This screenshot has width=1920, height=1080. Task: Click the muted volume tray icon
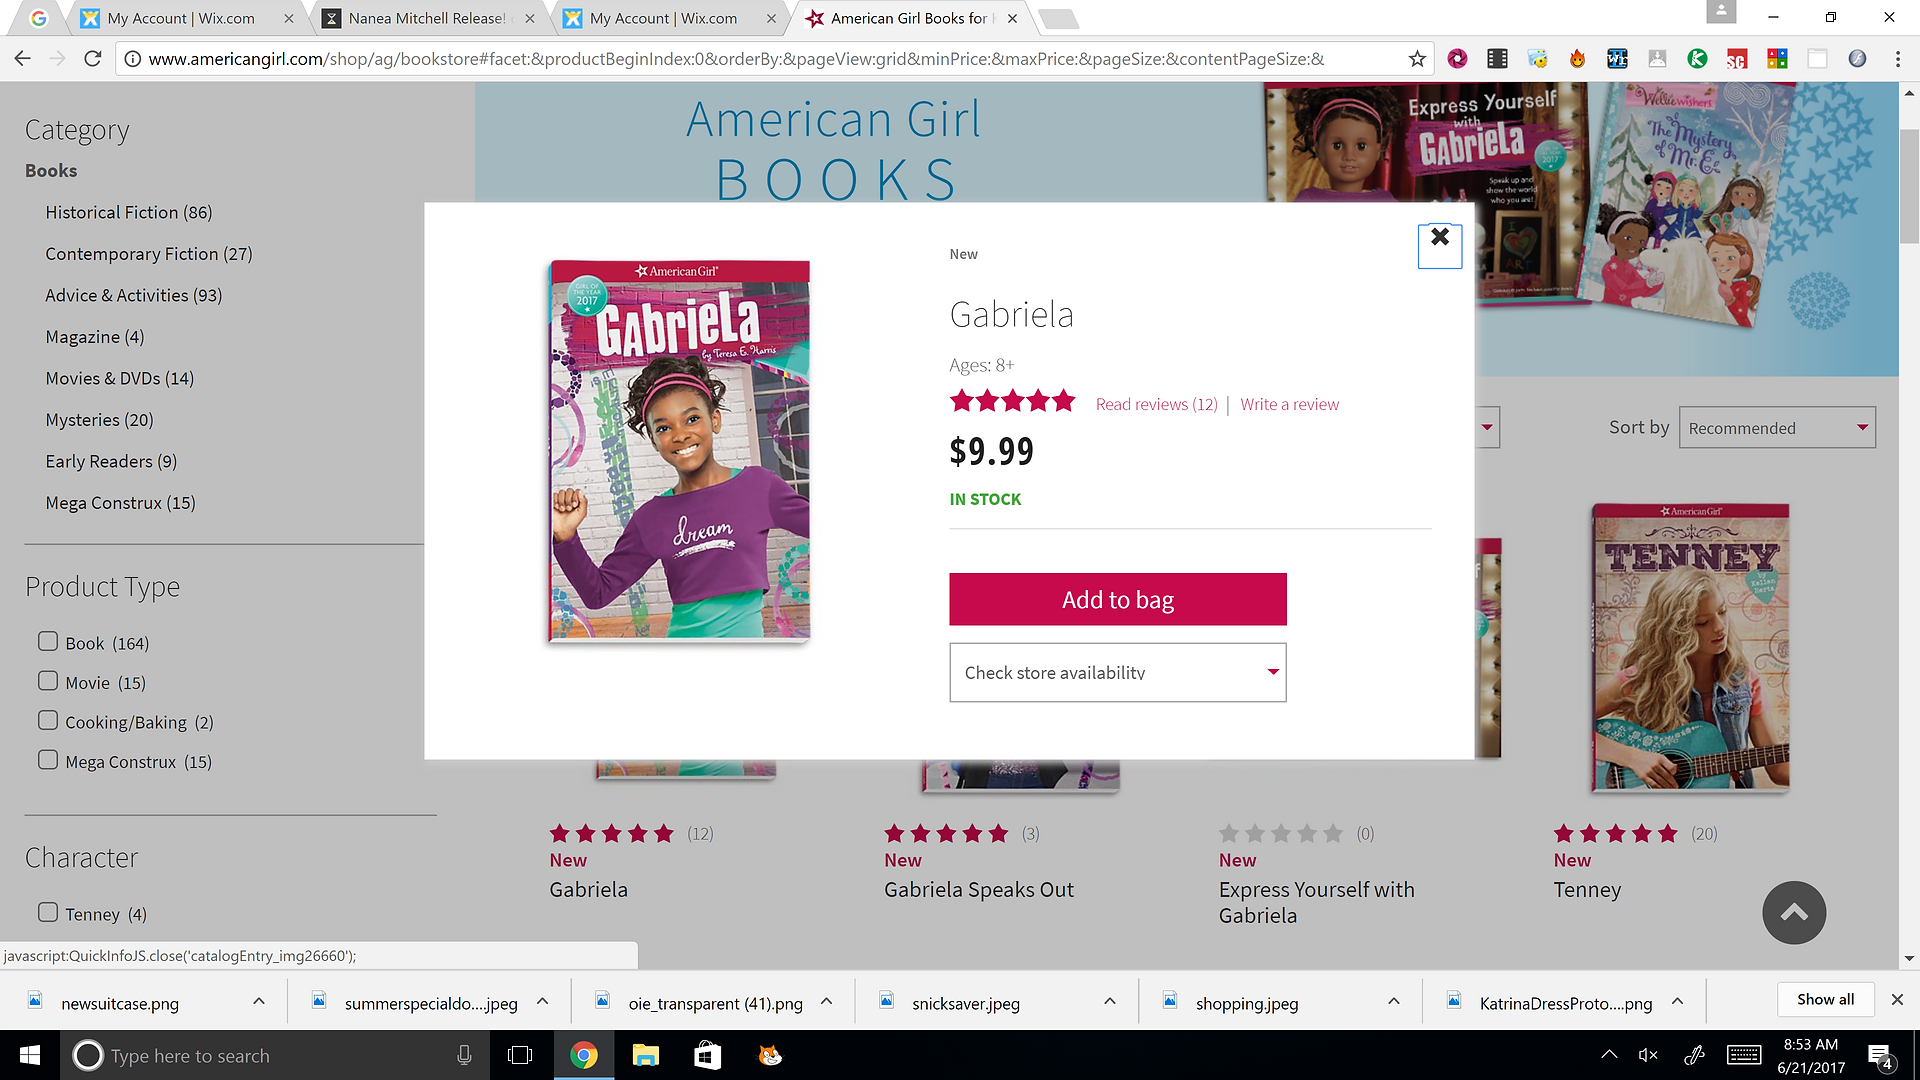coord(1648,1055)
